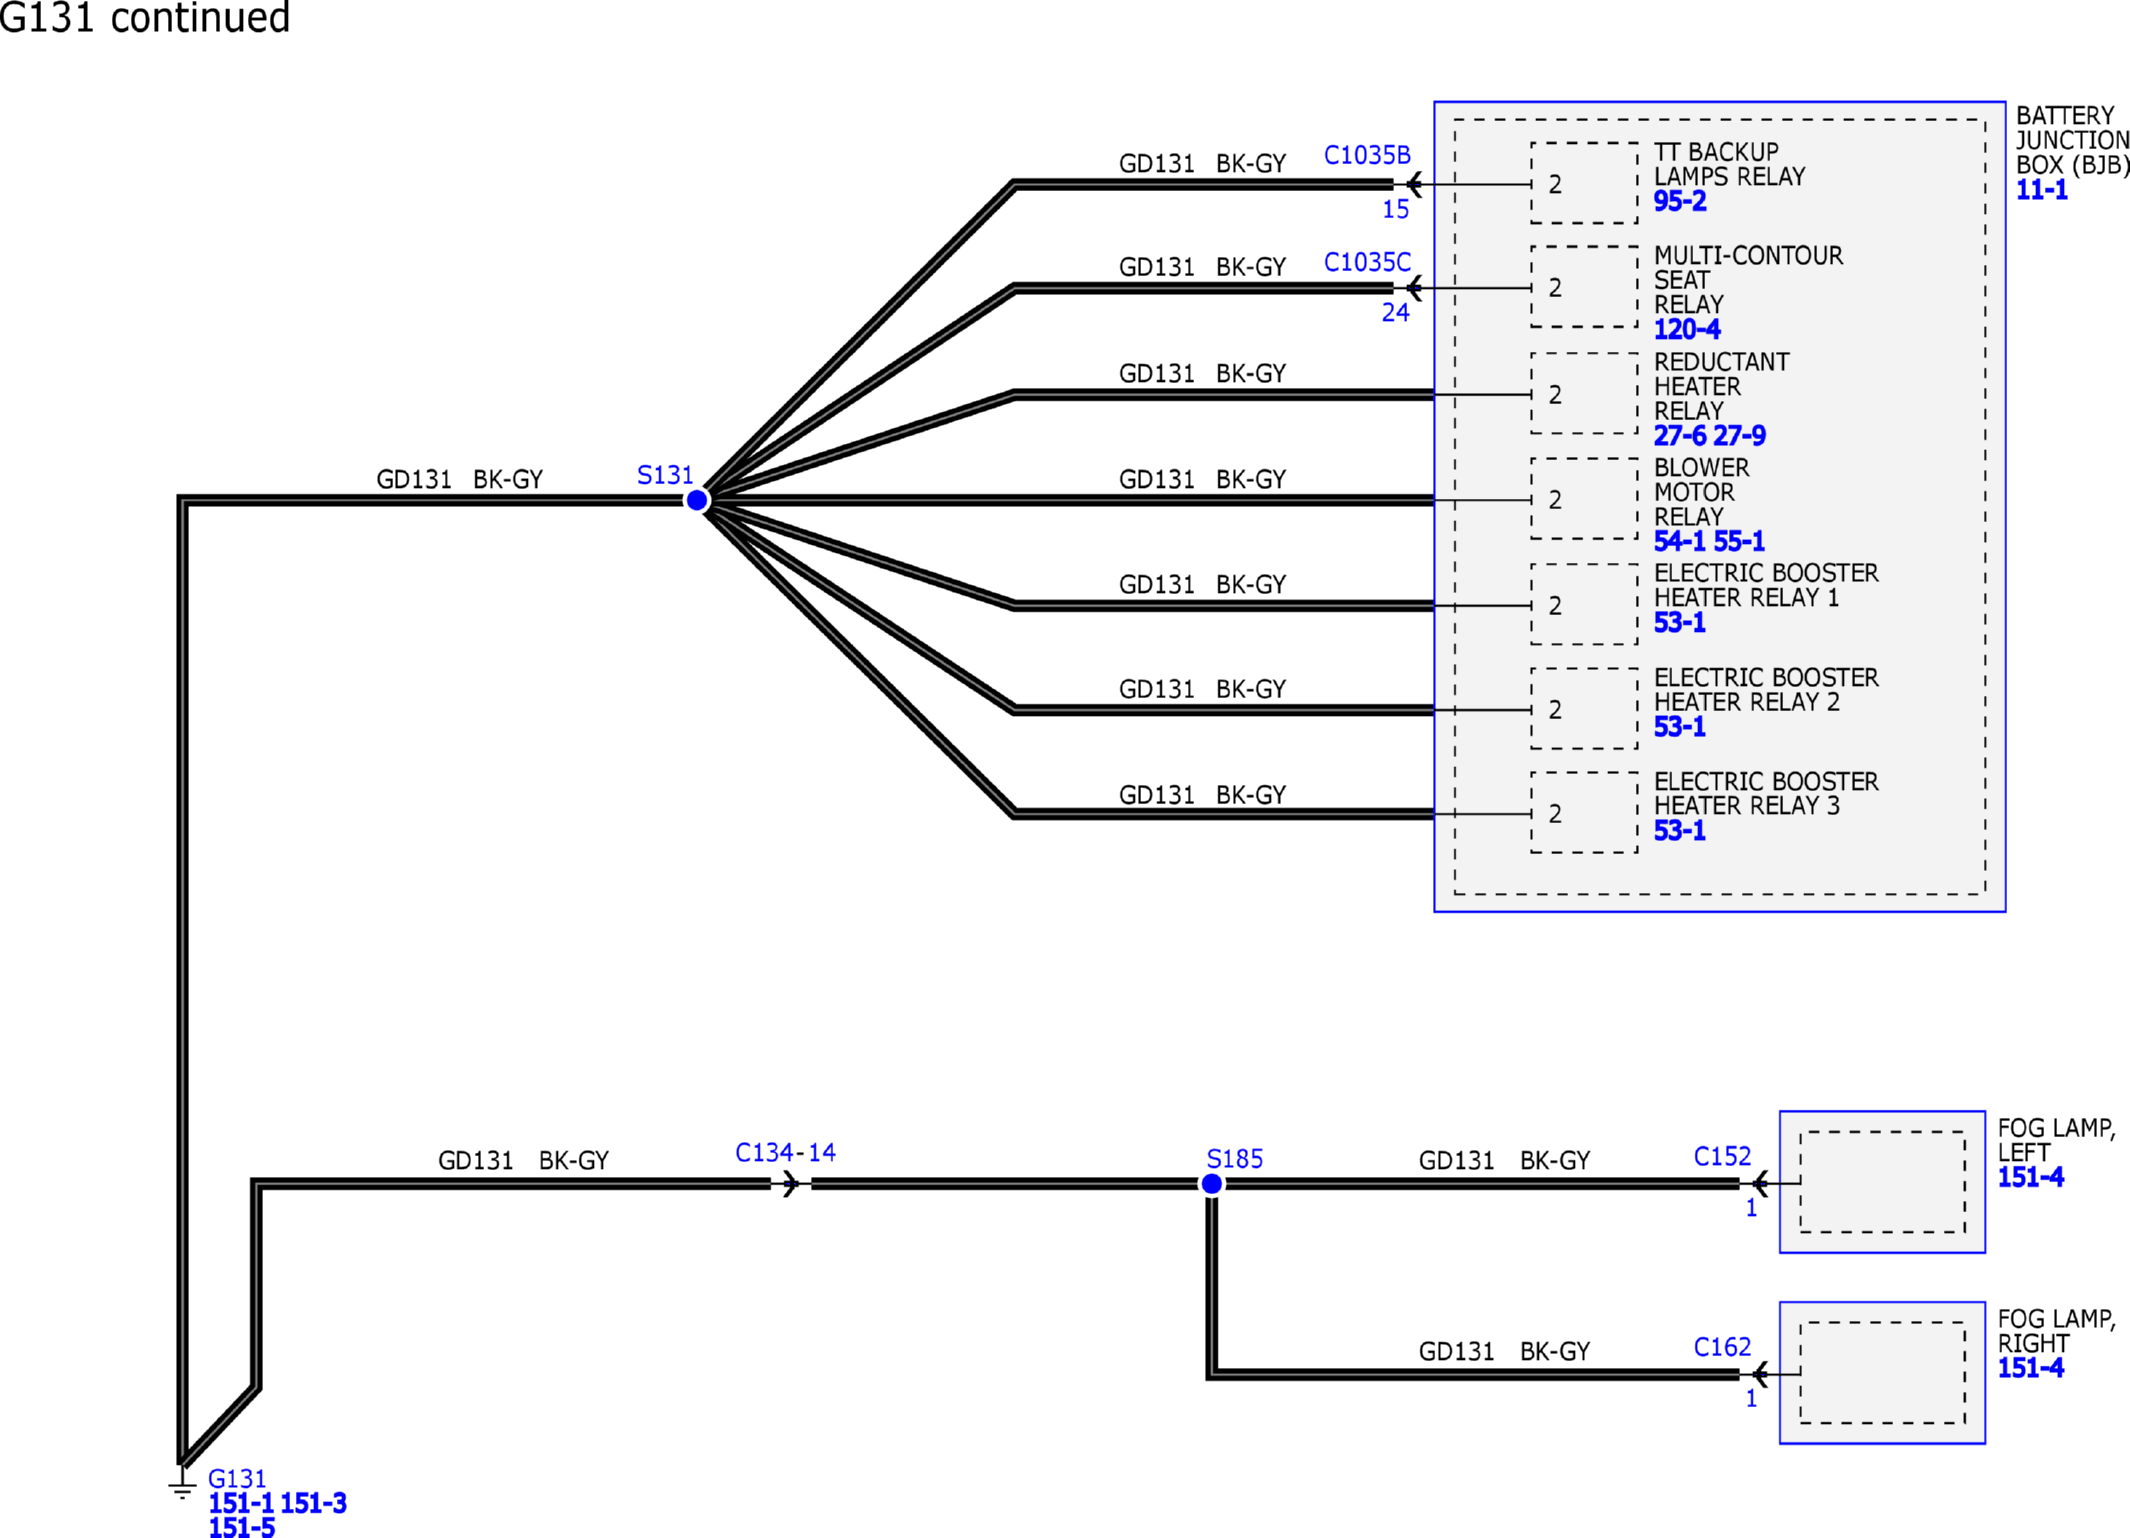2130x1538 pixels.
Task: Click the Electric Booster Heater Relay 1 box
Action: coord(1584,605)
